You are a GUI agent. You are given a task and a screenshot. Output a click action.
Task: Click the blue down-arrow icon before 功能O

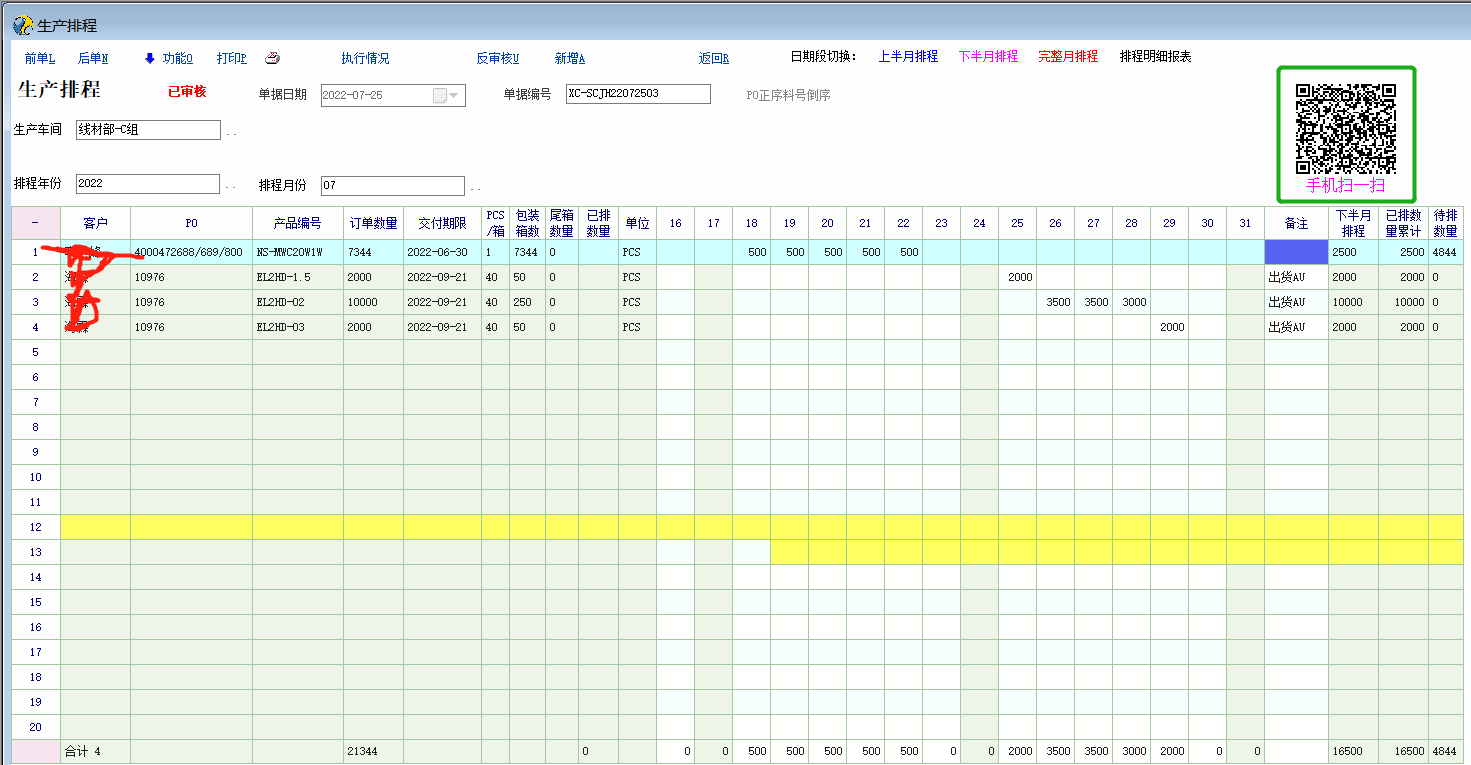[150, 58]
